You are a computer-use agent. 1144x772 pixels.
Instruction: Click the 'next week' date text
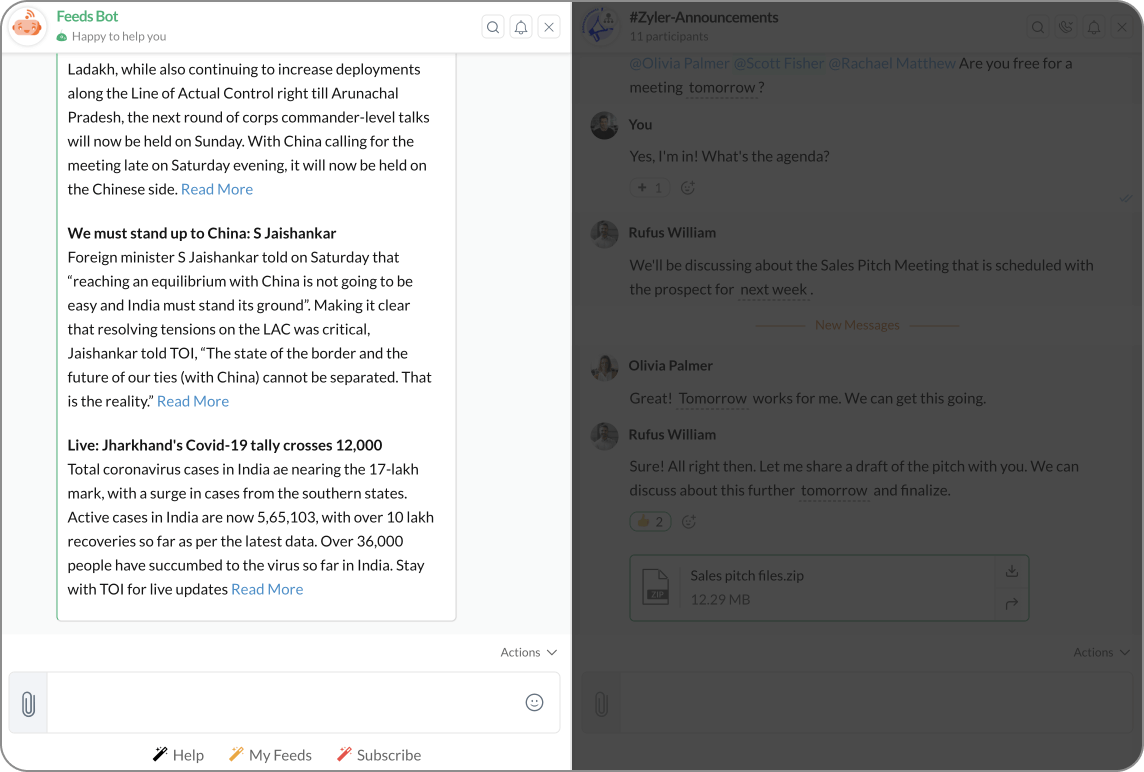[773, 290]
